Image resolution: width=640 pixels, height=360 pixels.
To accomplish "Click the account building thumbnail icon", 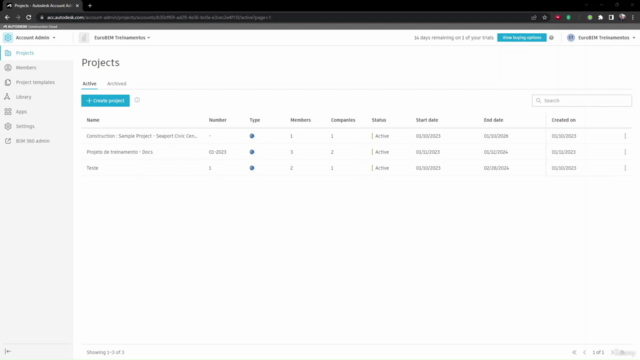I will (x=84, y=38).
